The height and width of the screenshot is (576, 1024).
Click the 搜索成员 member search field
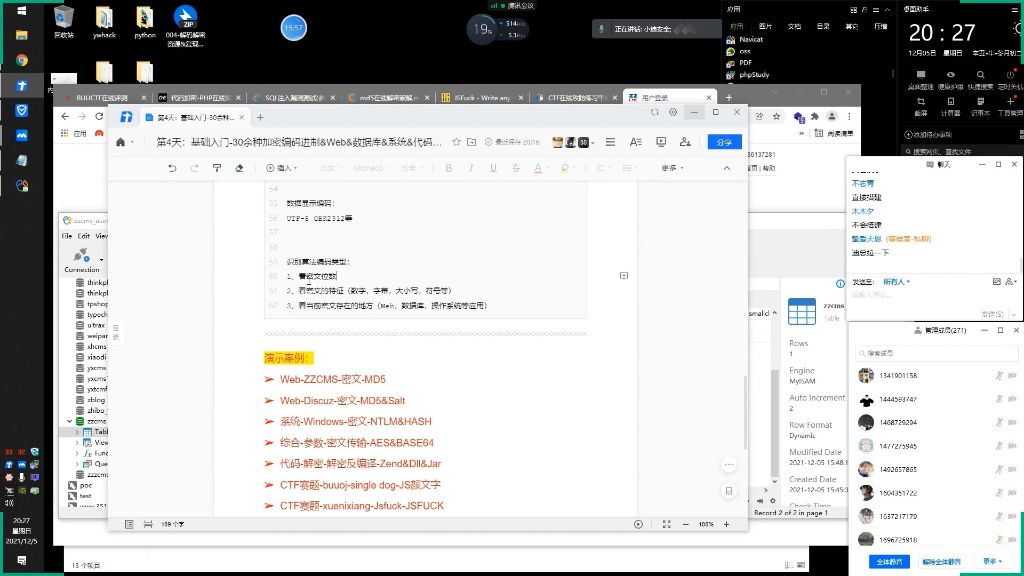936,353
